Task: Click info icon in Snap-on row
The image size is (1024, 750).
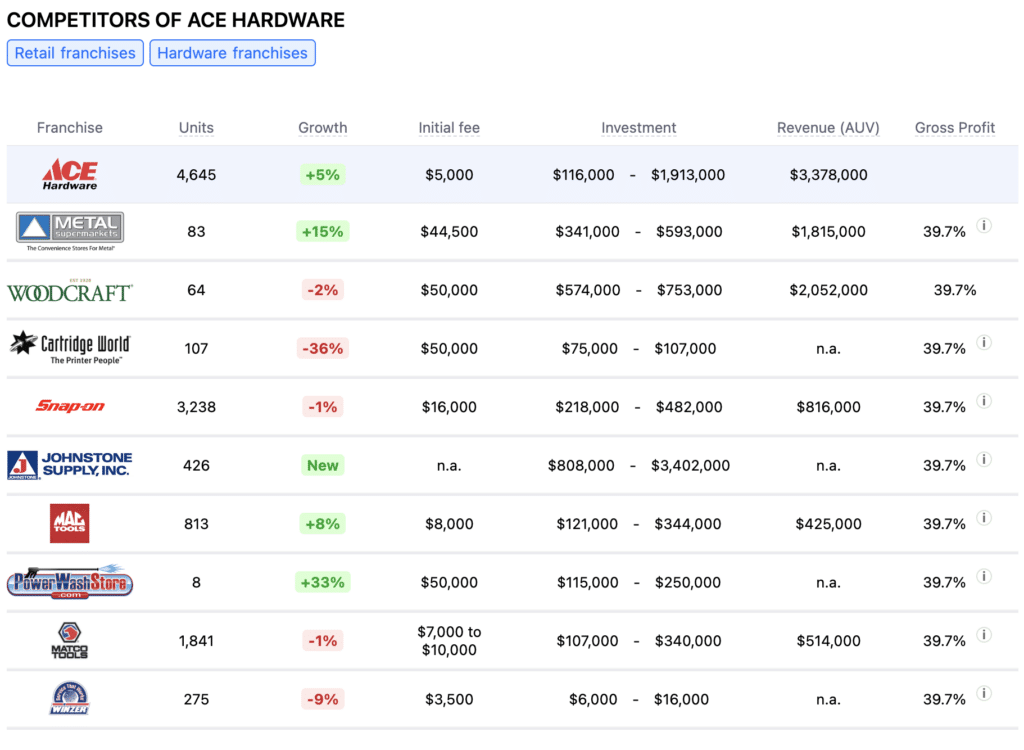Action: pos(984,400)
